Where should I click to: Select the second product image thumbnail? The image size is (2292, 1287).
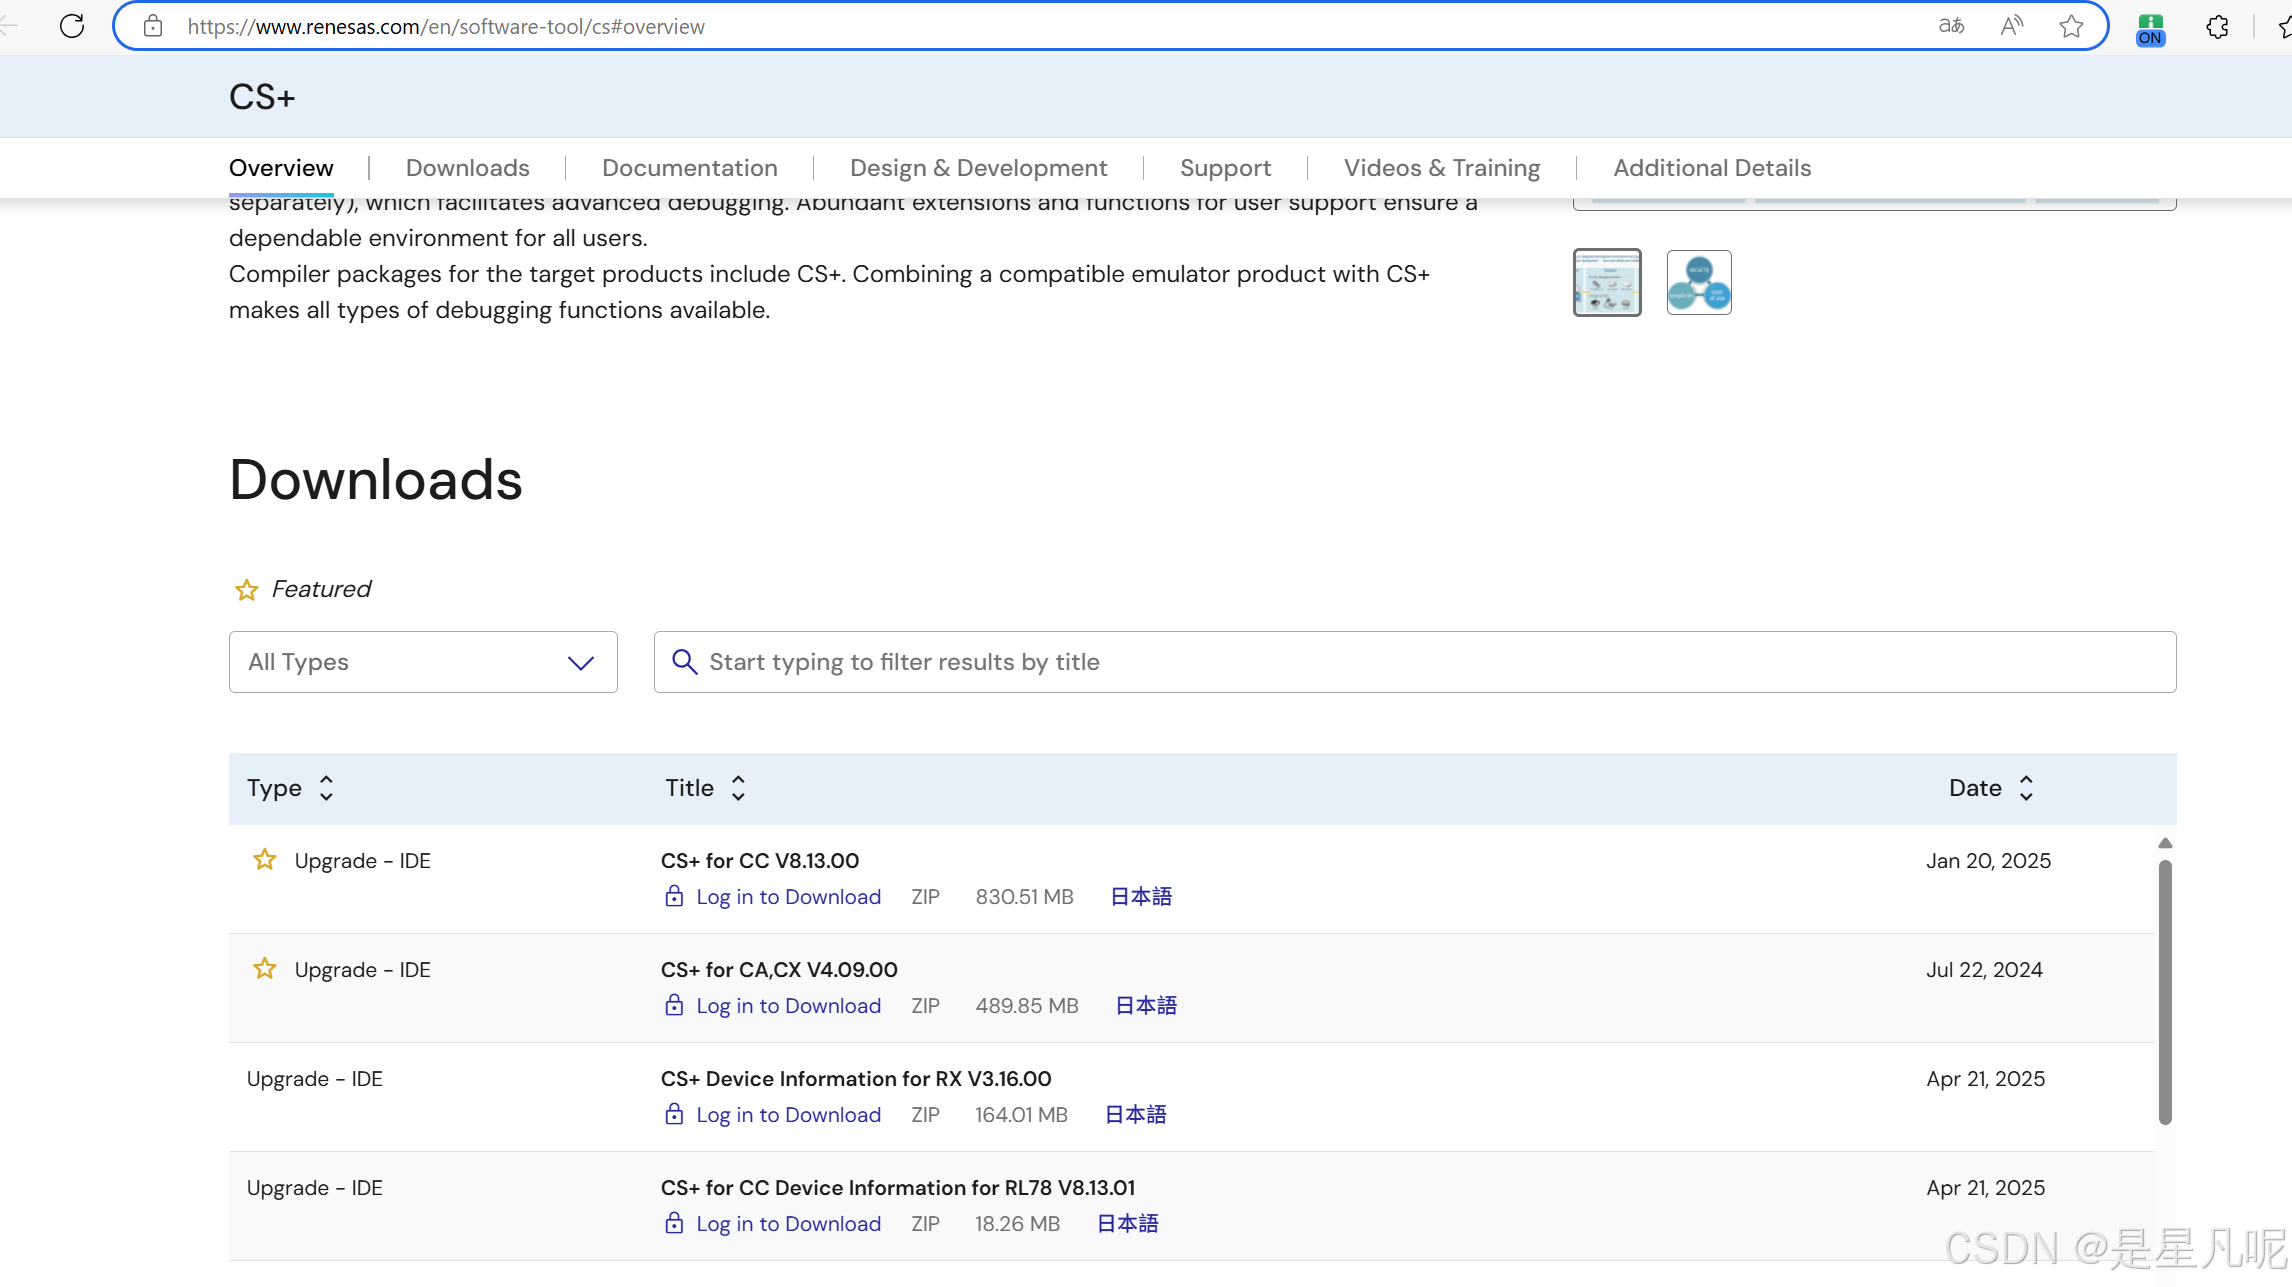(x=1698, y=283)
